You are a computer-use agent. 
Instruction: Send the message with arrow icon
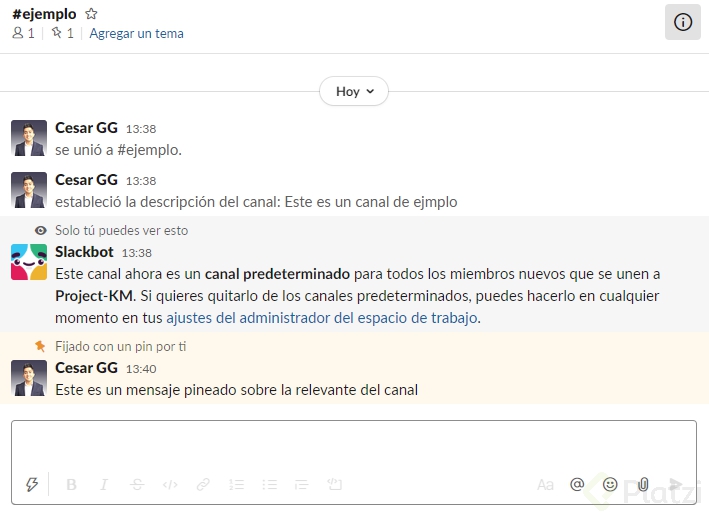[x=676, y=484]
